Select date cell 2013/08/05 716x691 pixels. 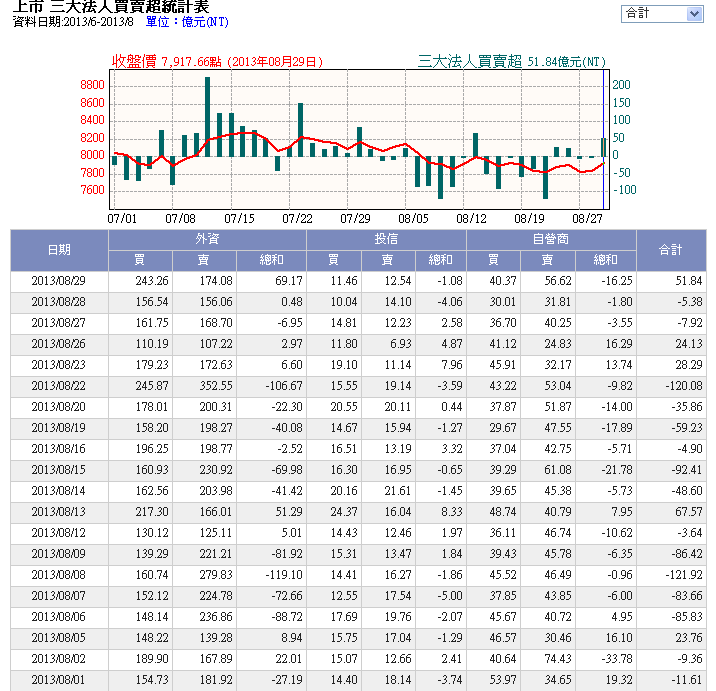[58, 638]
